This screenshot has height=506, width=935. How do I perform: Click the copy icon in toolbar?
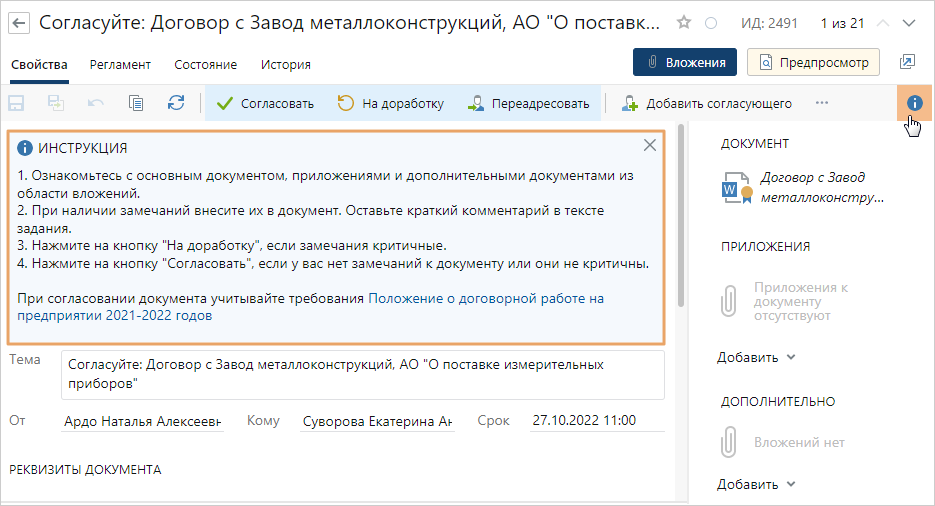pyautogui.click(x=136, y=103)
